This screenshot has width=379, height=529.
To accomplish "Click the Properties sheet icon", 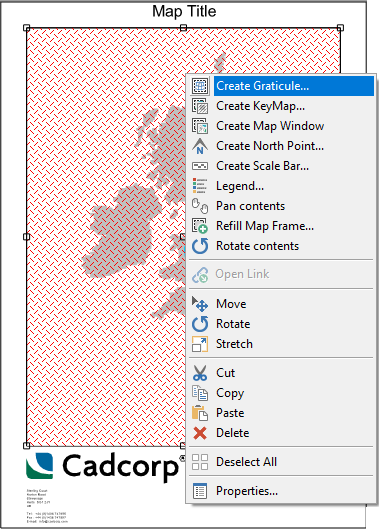I will point(200,491).
